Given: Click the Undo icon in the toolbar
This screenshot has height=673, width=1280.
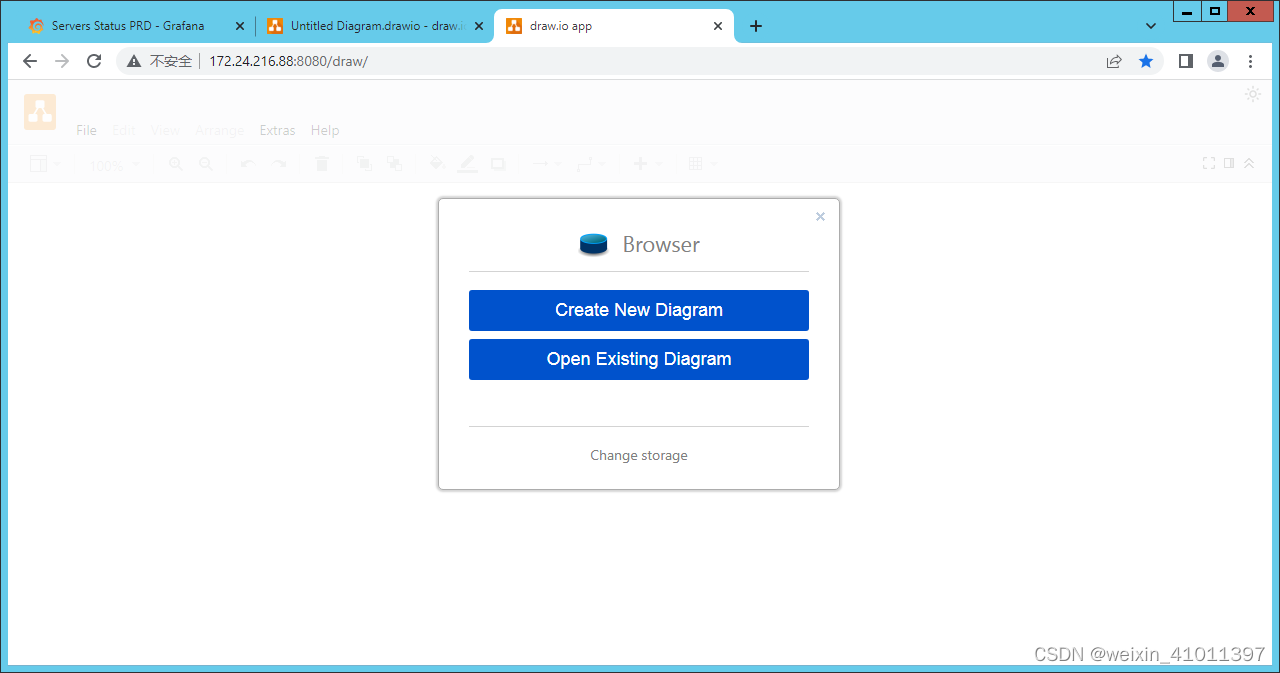Looking at the screenshot, I should tap(247, 163).
